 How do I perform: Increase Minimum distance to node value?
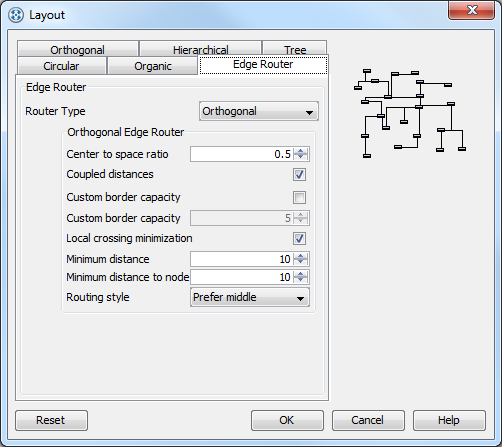(301, 274)
